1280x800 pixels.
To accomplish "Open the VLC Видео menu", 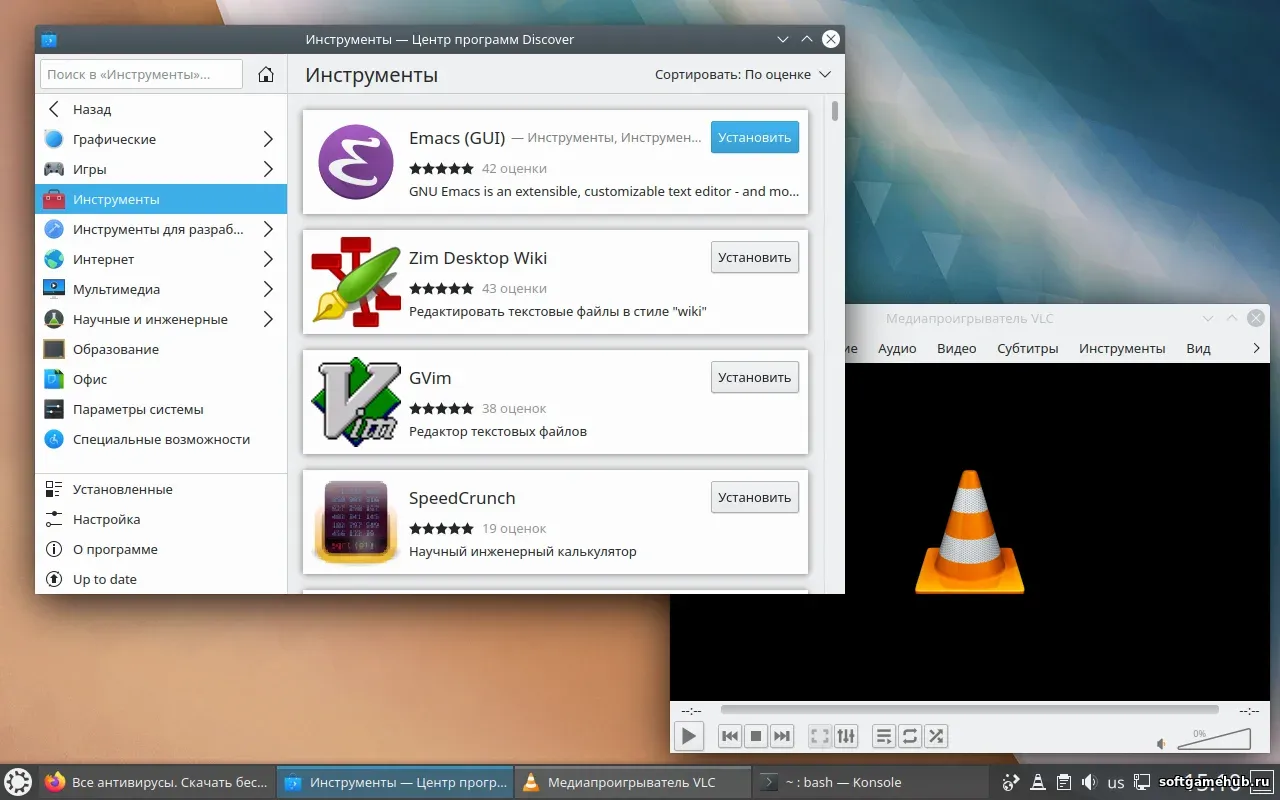I will (x=956, y=348).
